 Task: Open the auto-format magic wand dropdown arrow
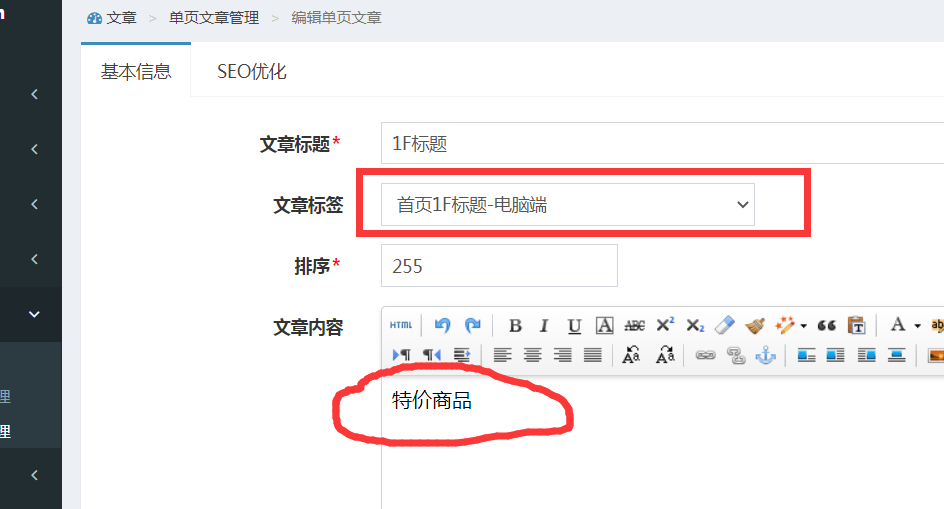point(803,326)
